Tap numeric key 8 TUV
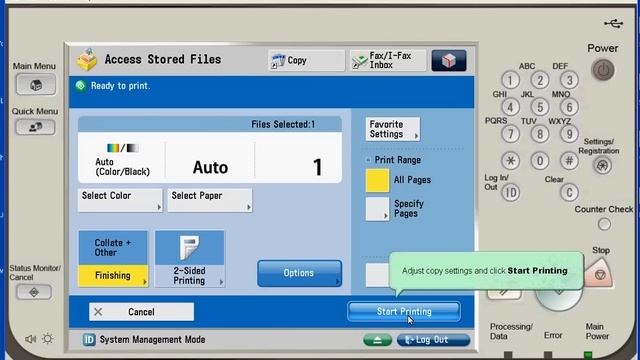 point(540,134)
